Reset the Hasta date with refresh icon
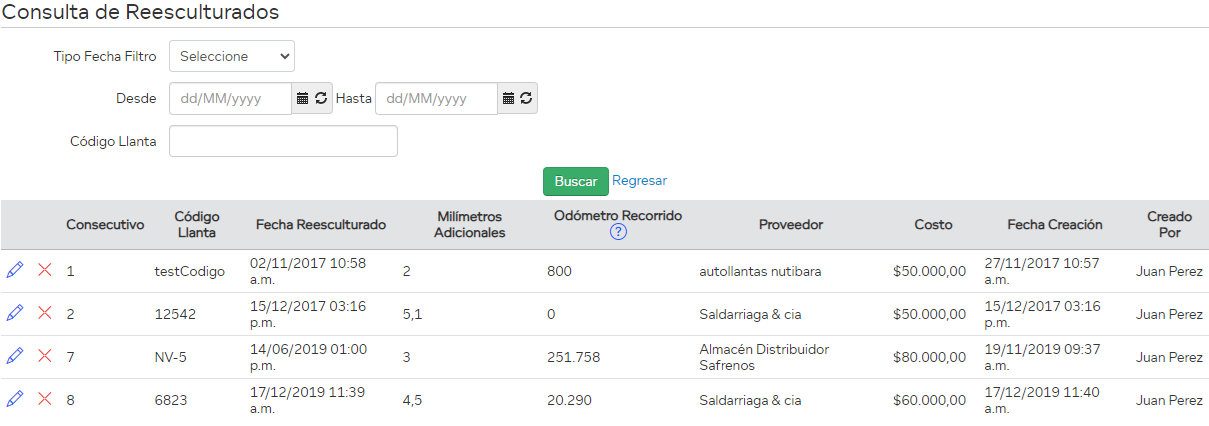Screen dimensions: 1209x426 click(x=526, y=98)
